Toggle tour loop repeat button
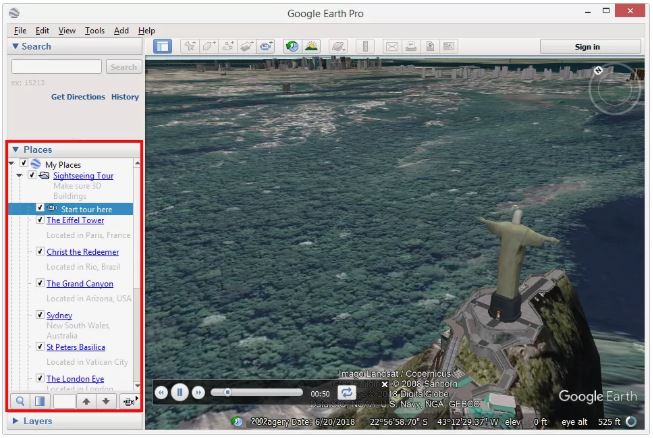The width and height of the screenshot is (653, 438). pyautogui.click(x=346, y=392)
